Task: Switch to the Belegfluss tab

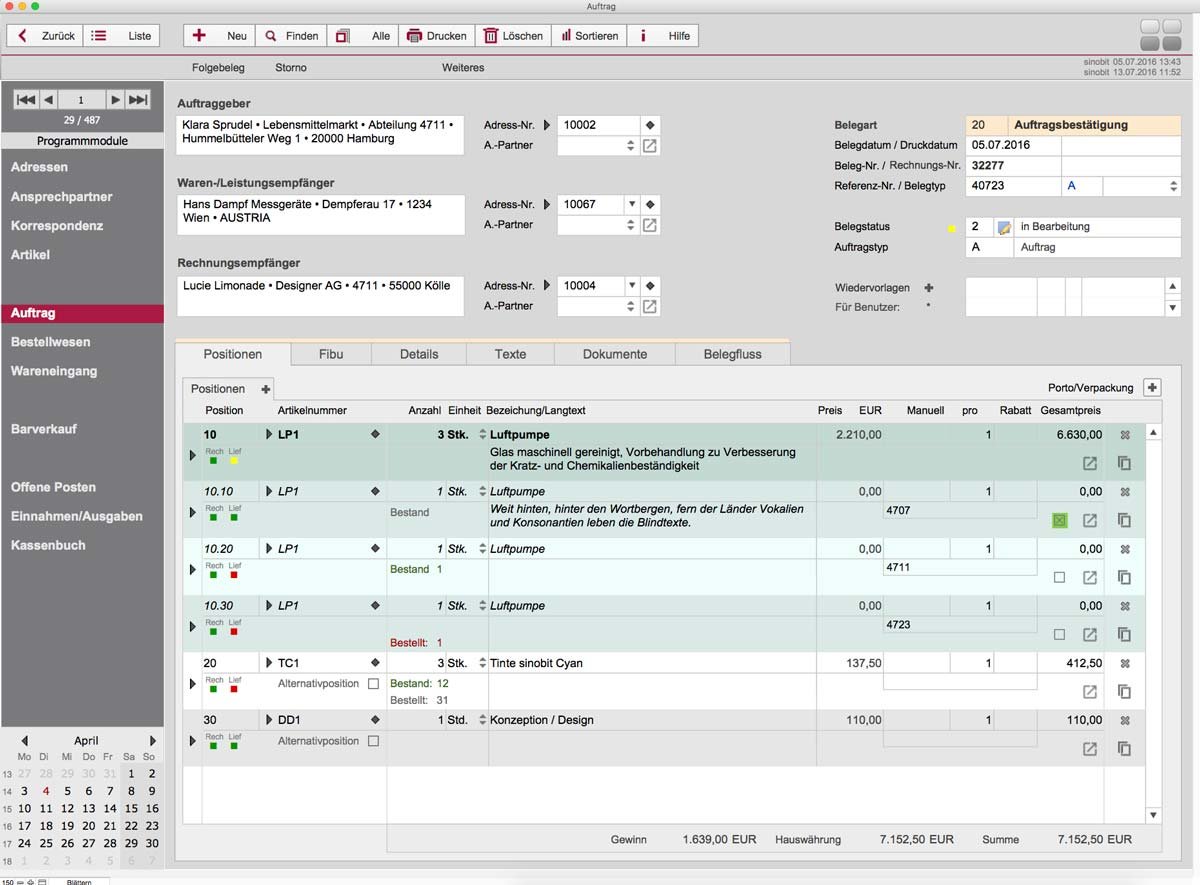Action: pos(732,354)
